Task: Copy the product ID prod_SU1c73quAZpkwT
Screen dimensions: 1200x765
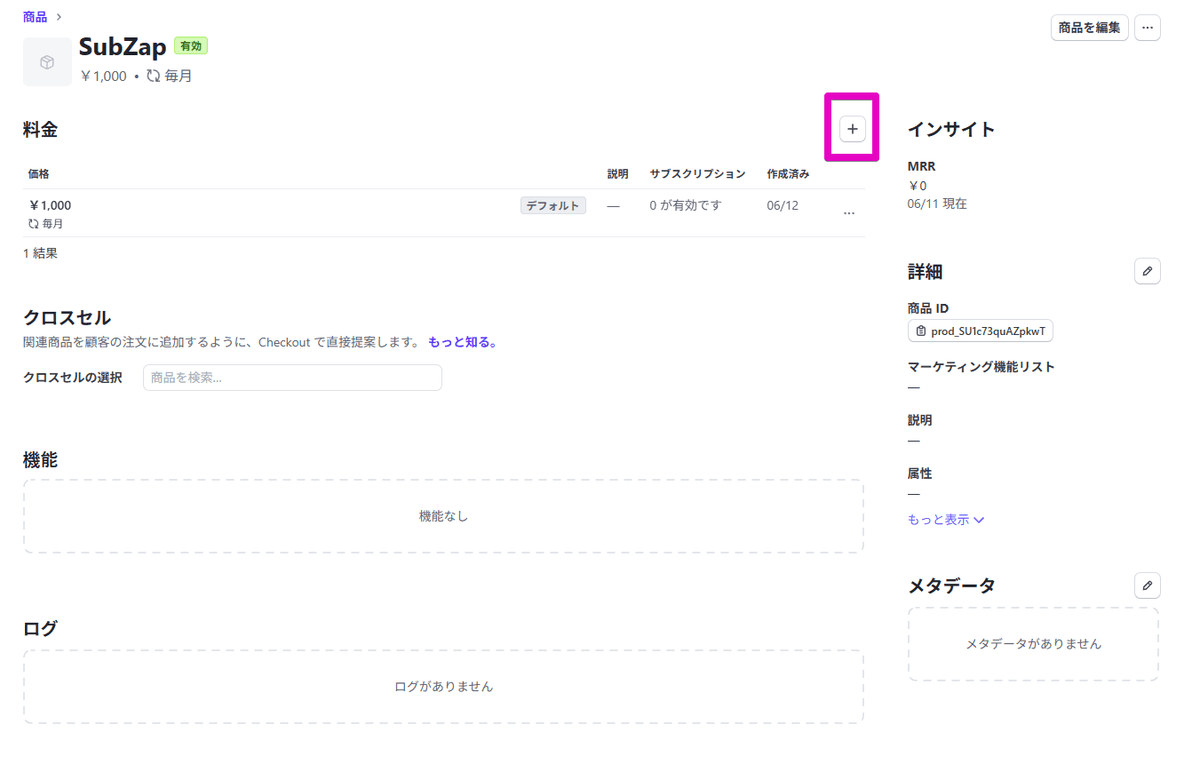Action: tap(980, 331)
